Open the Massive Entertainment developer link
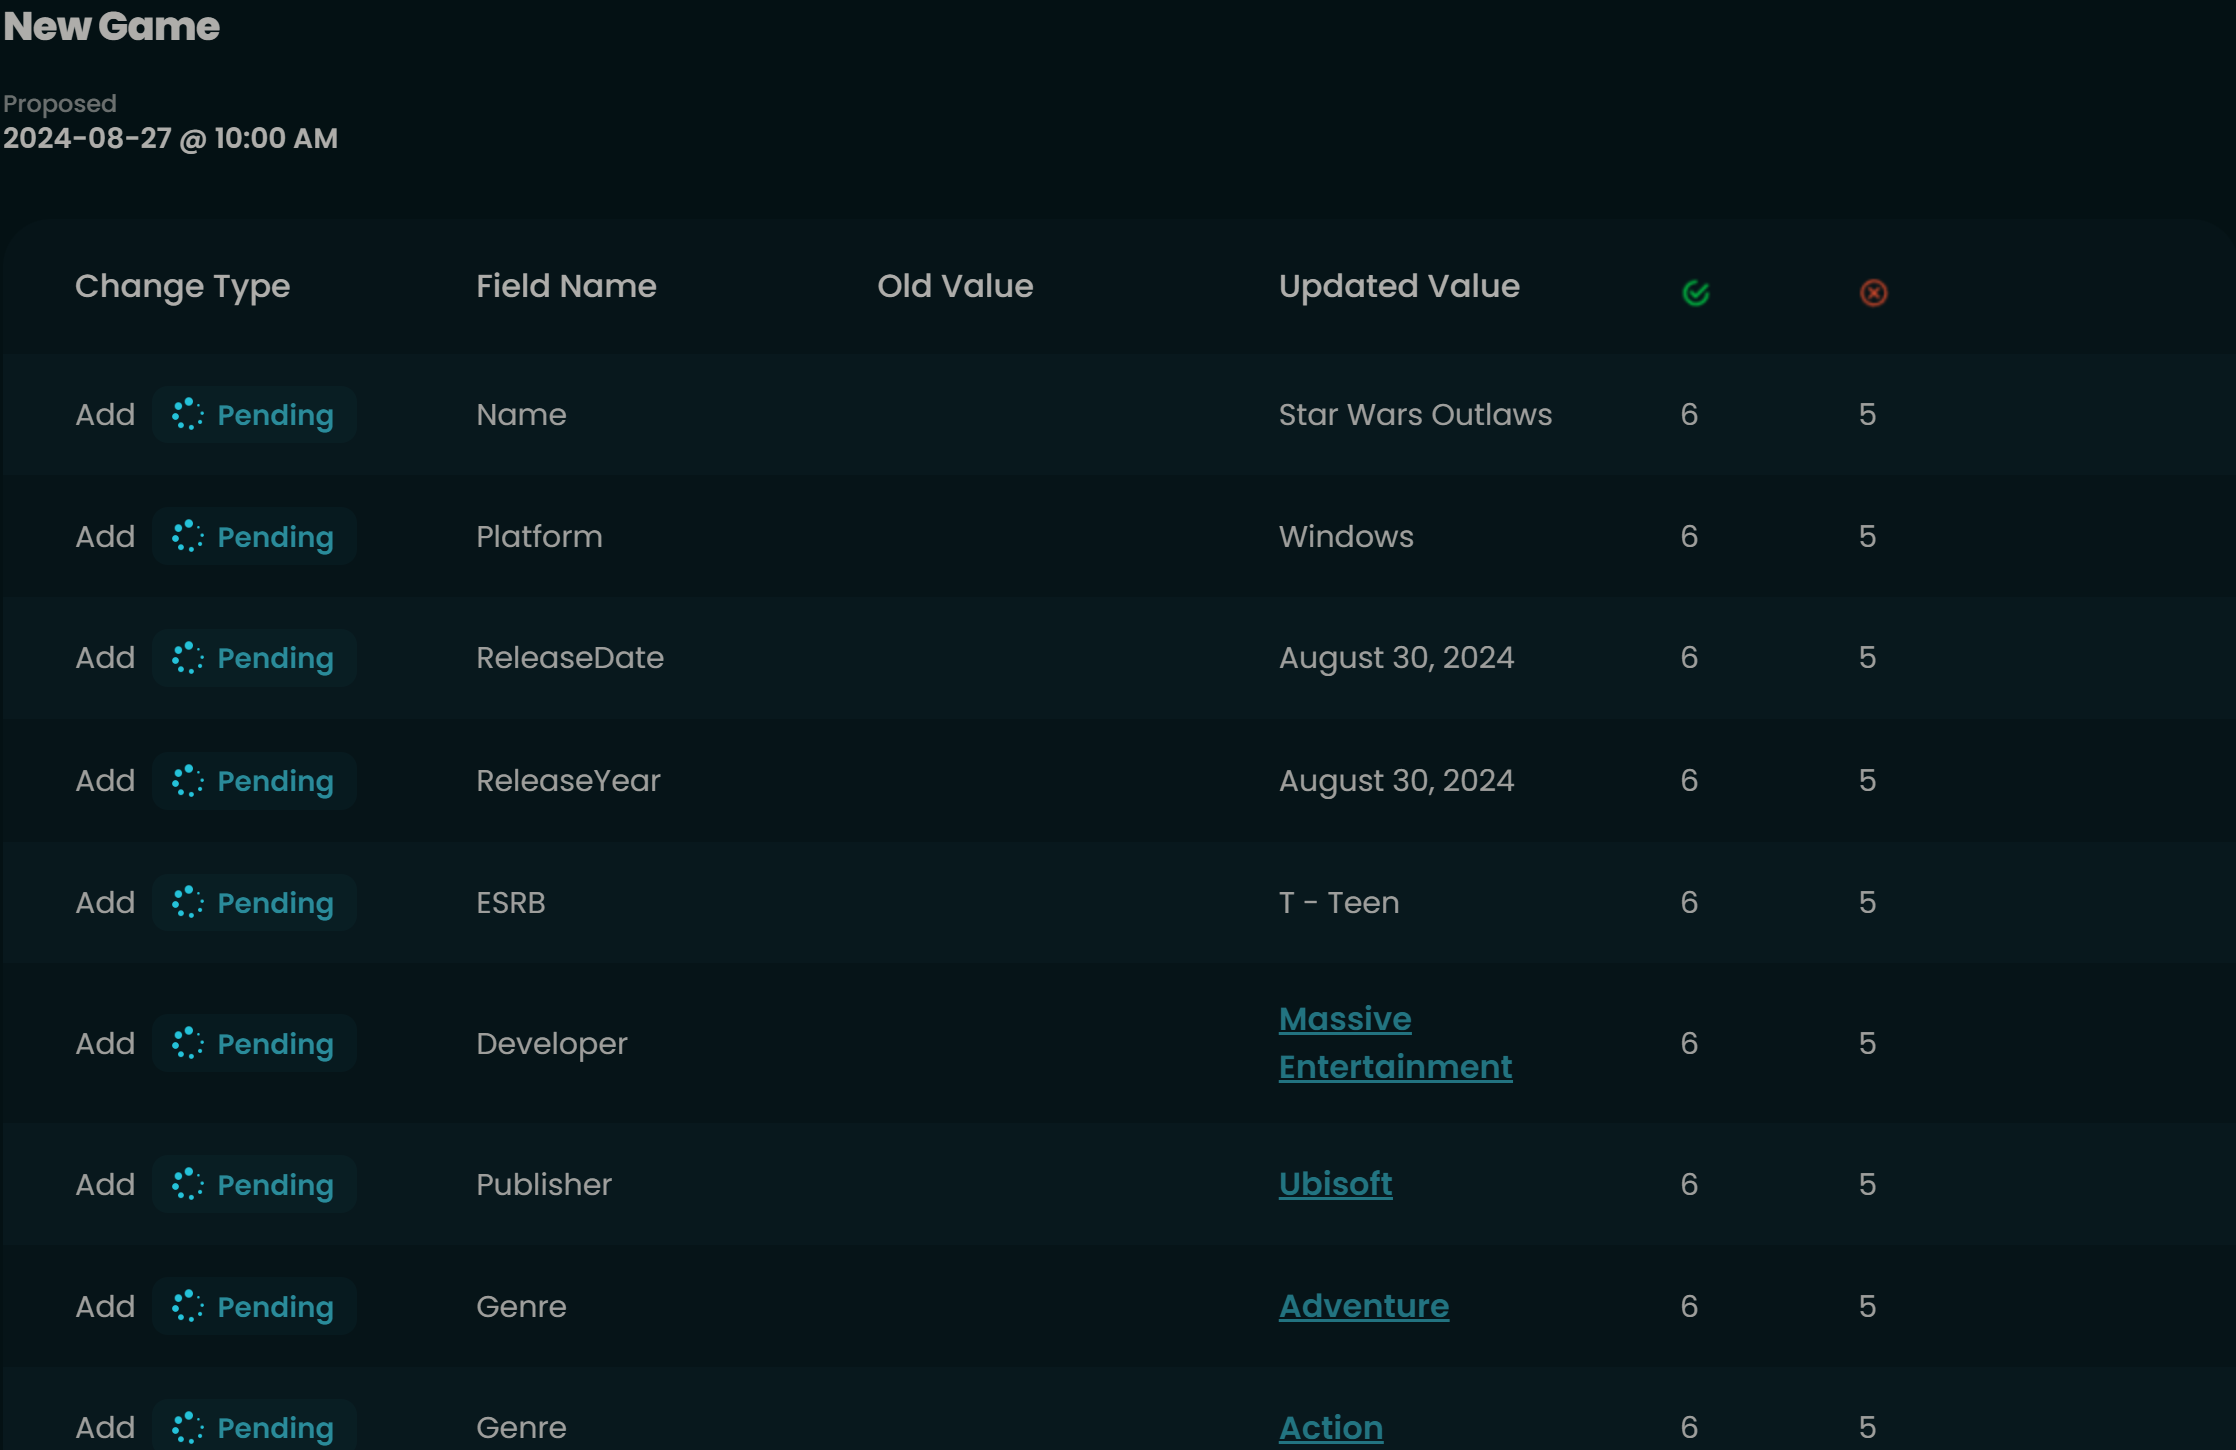Image resolution: width=2236 pixels, height=1450 pixels. 1395,1043
